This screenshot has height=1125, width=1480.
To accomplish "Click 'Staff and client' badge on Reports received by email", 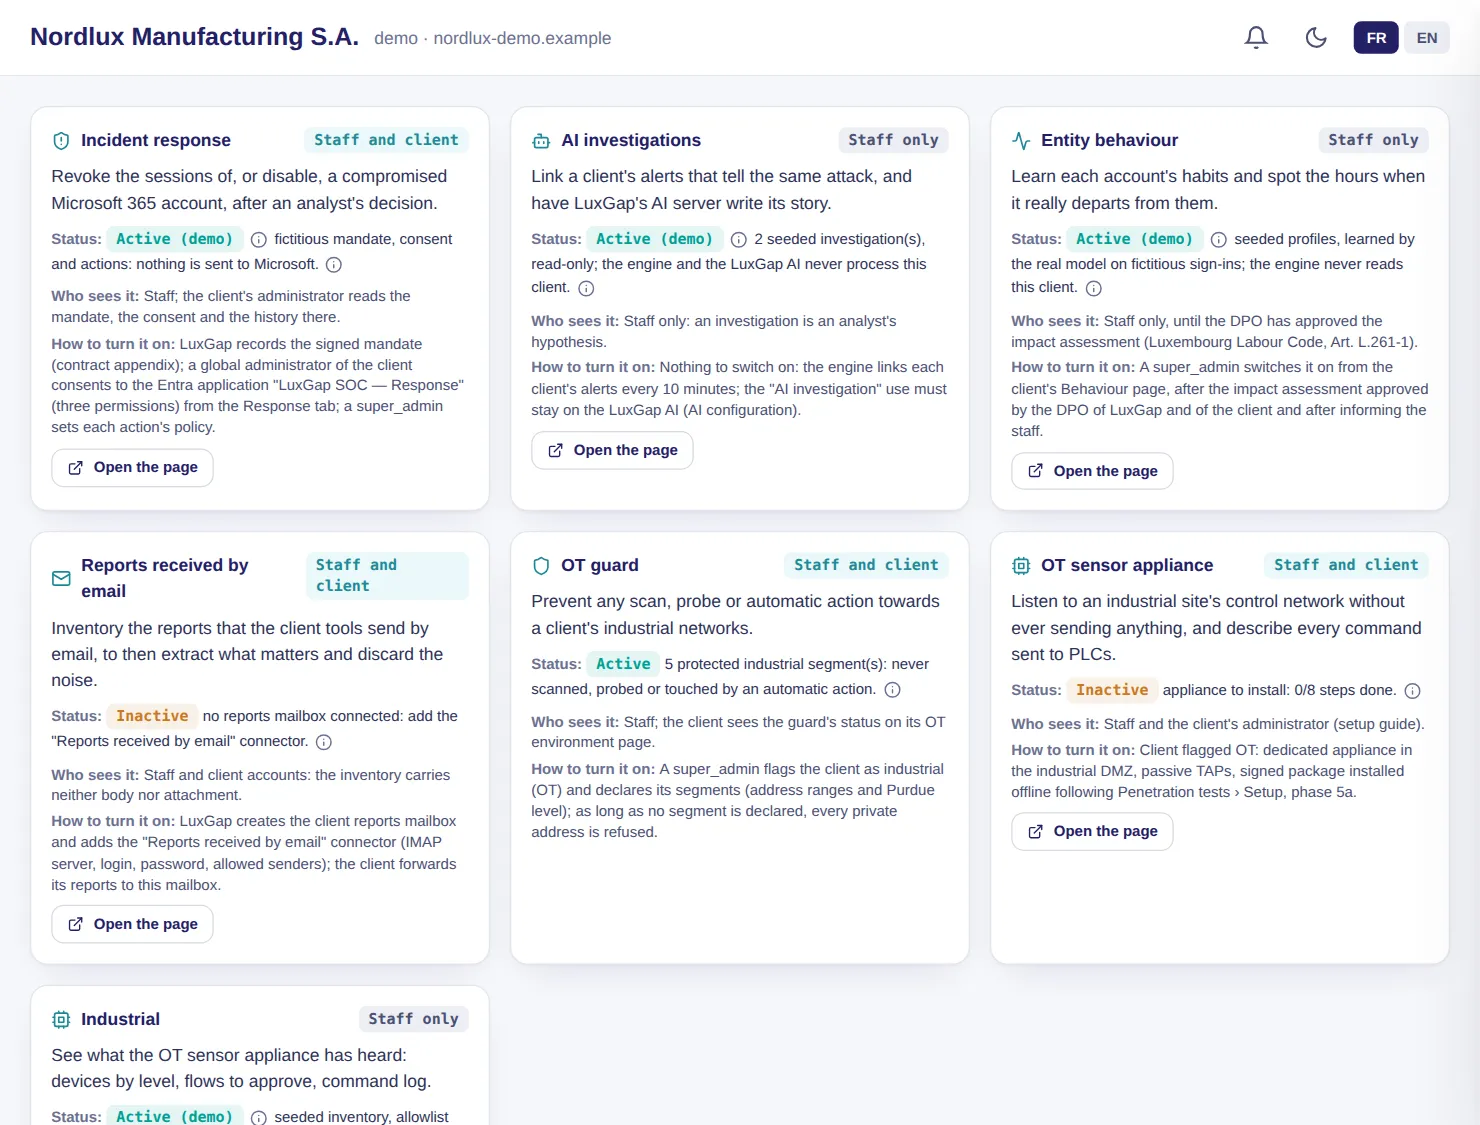I will click(386, 577).
